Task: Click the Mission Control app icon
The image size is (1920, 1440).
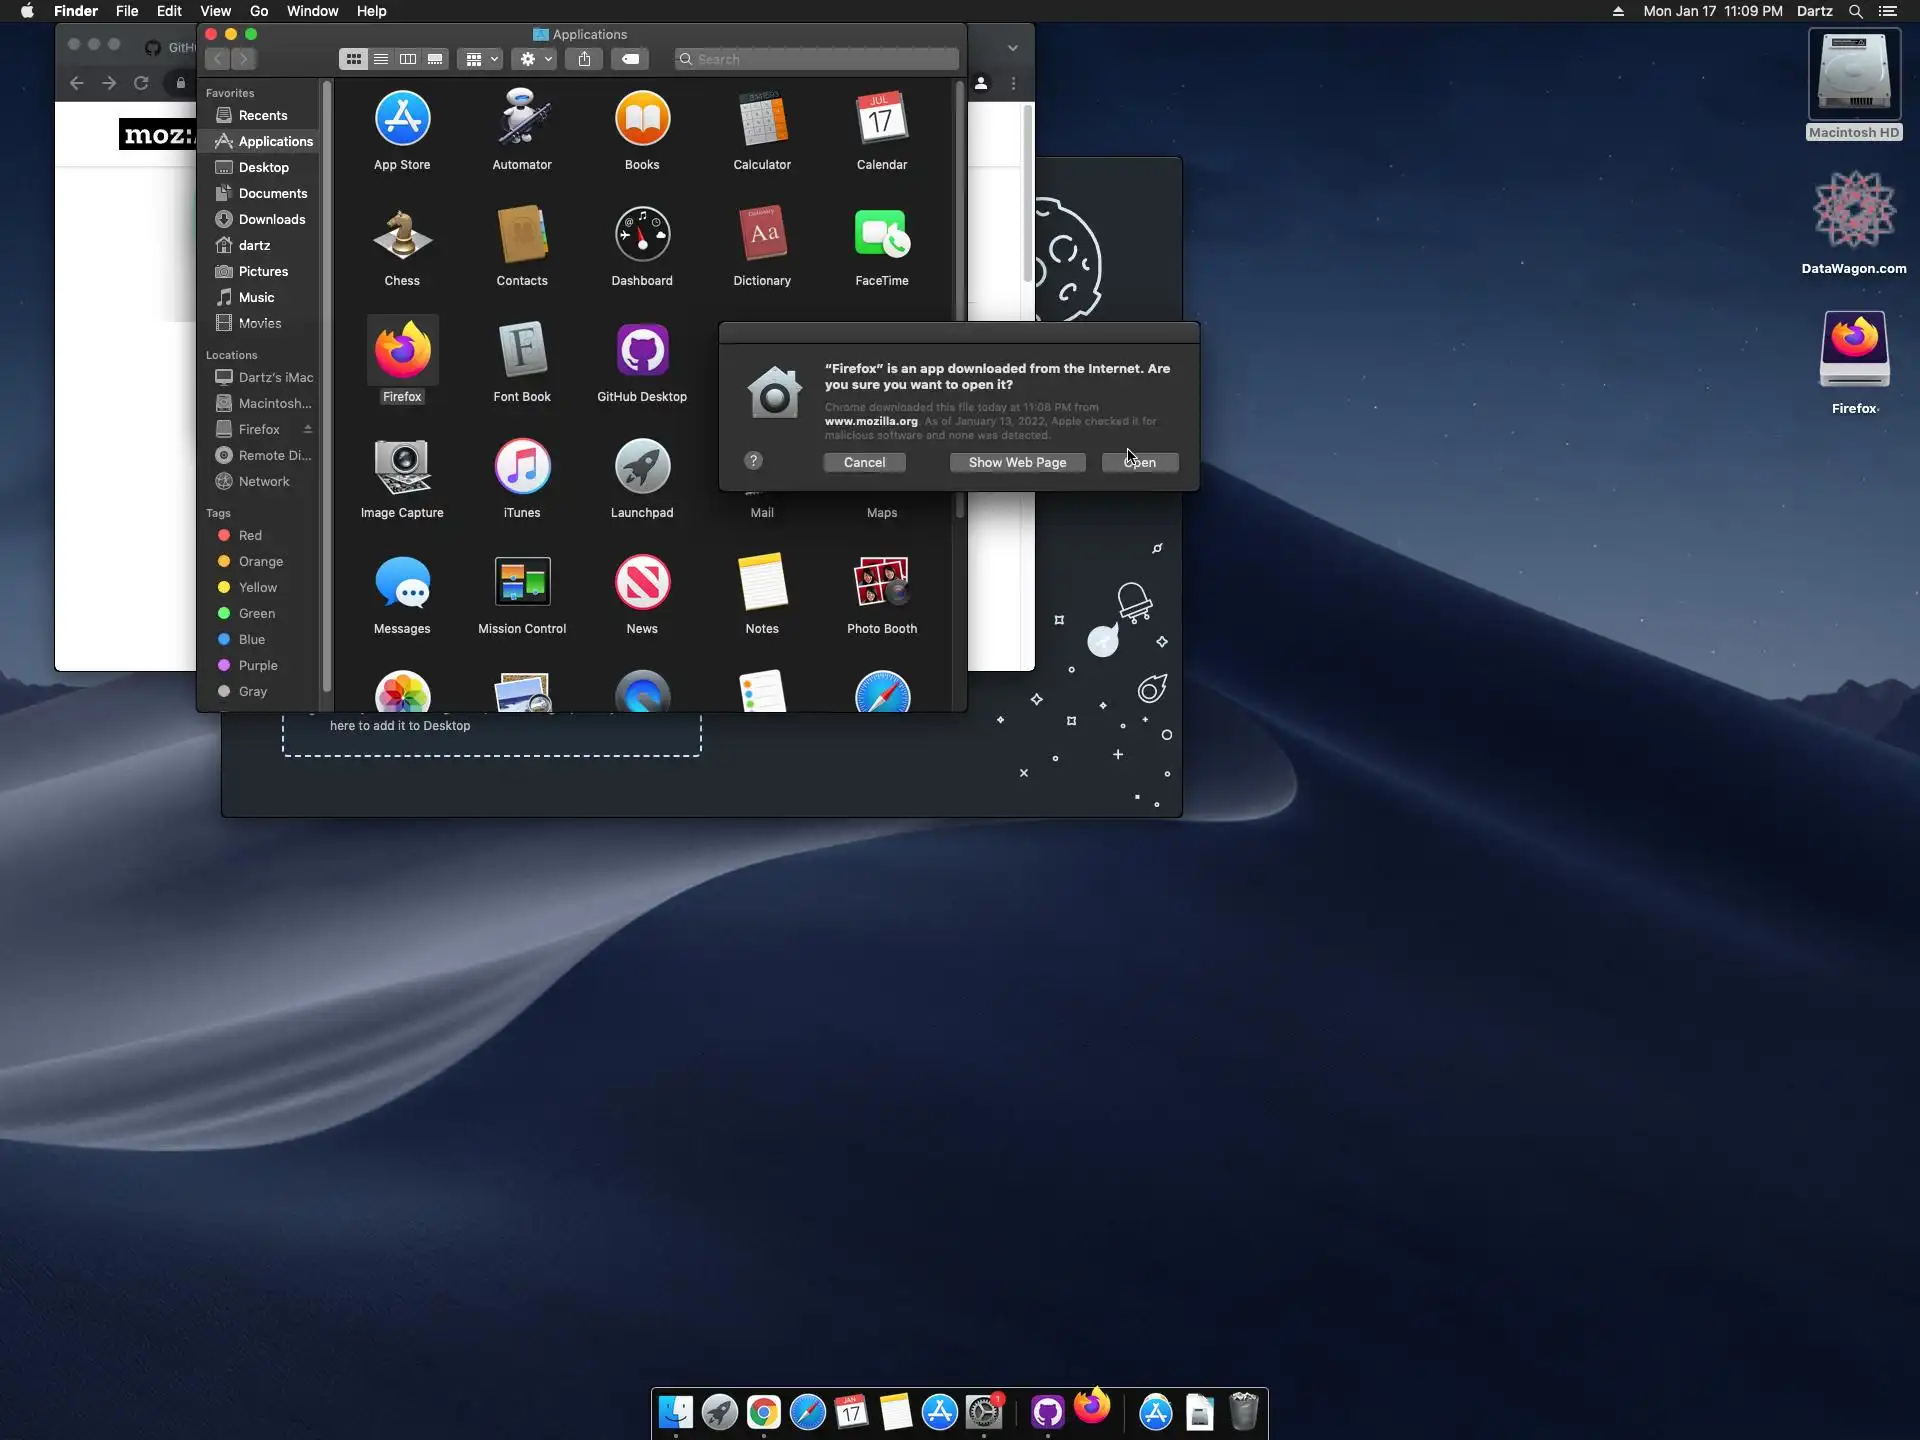Action: [x=522, y=583]
